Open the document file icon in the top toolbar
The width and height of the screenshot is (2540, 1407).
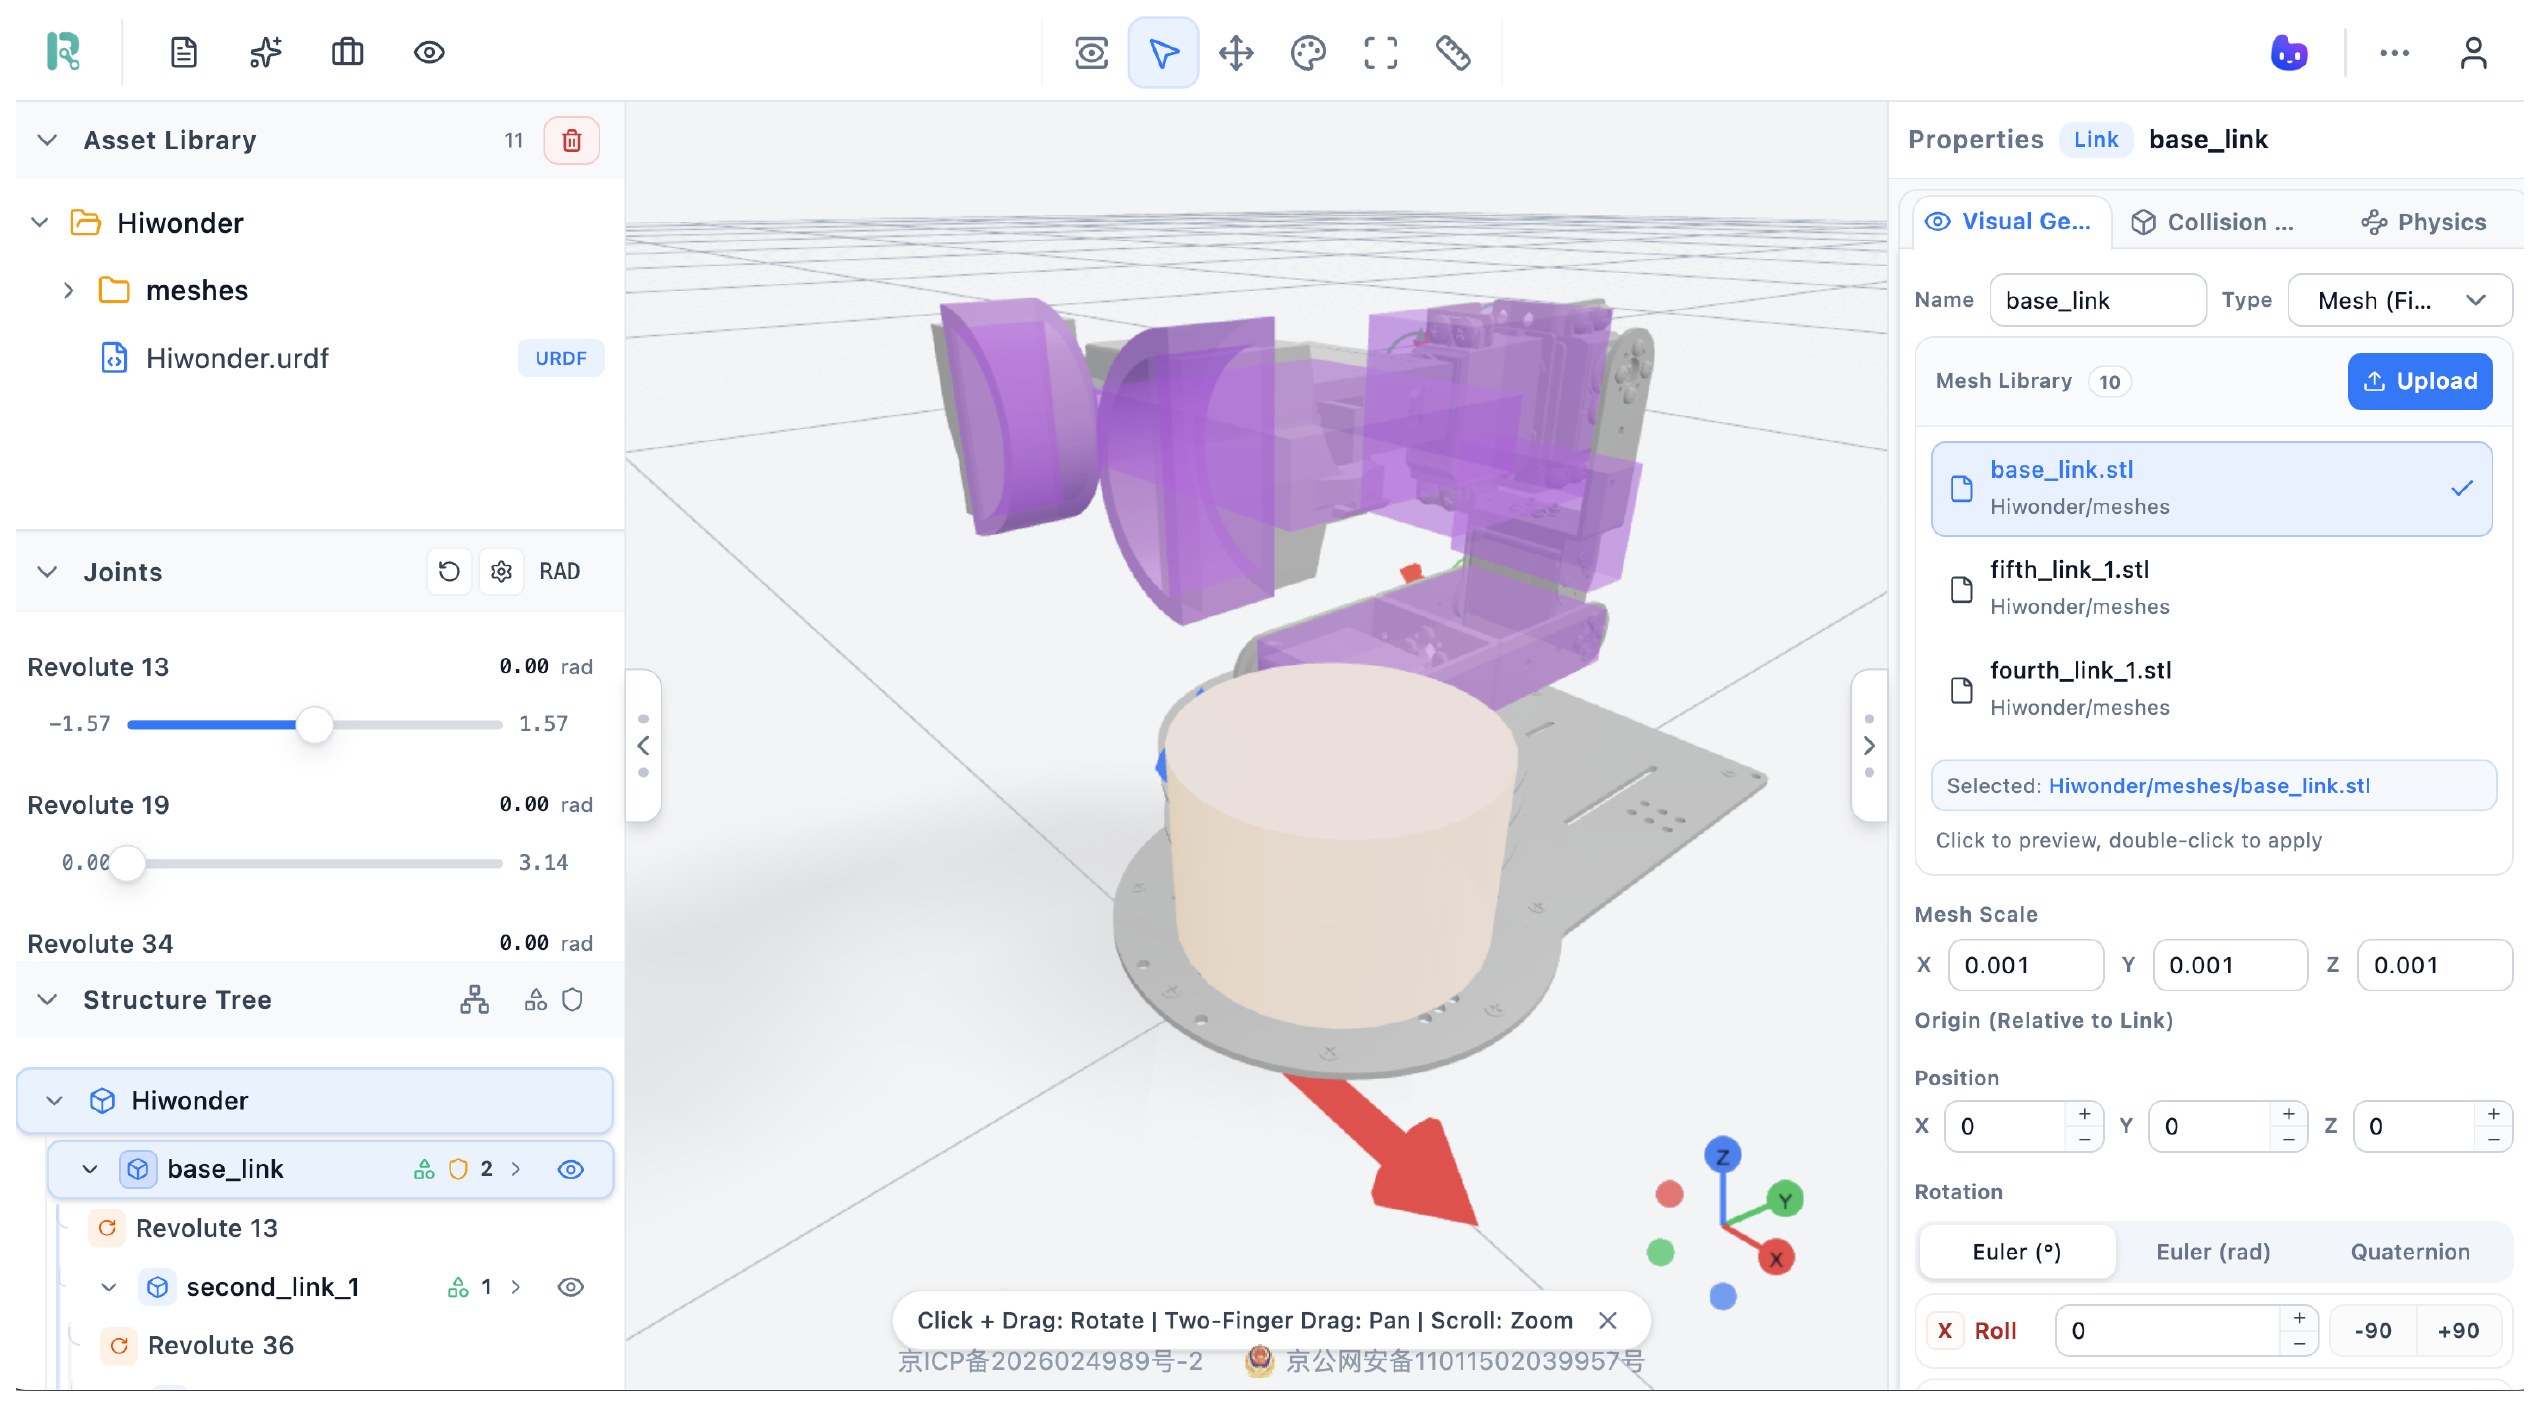(x=183, y=52)
